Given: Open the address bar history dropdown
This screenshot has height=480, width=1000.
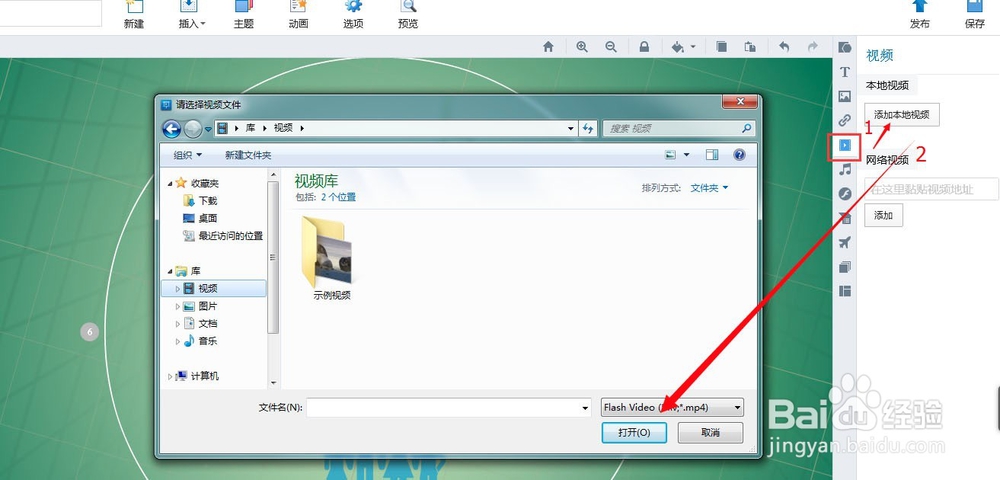Looking at the screenshot, I should pos(570,128).
